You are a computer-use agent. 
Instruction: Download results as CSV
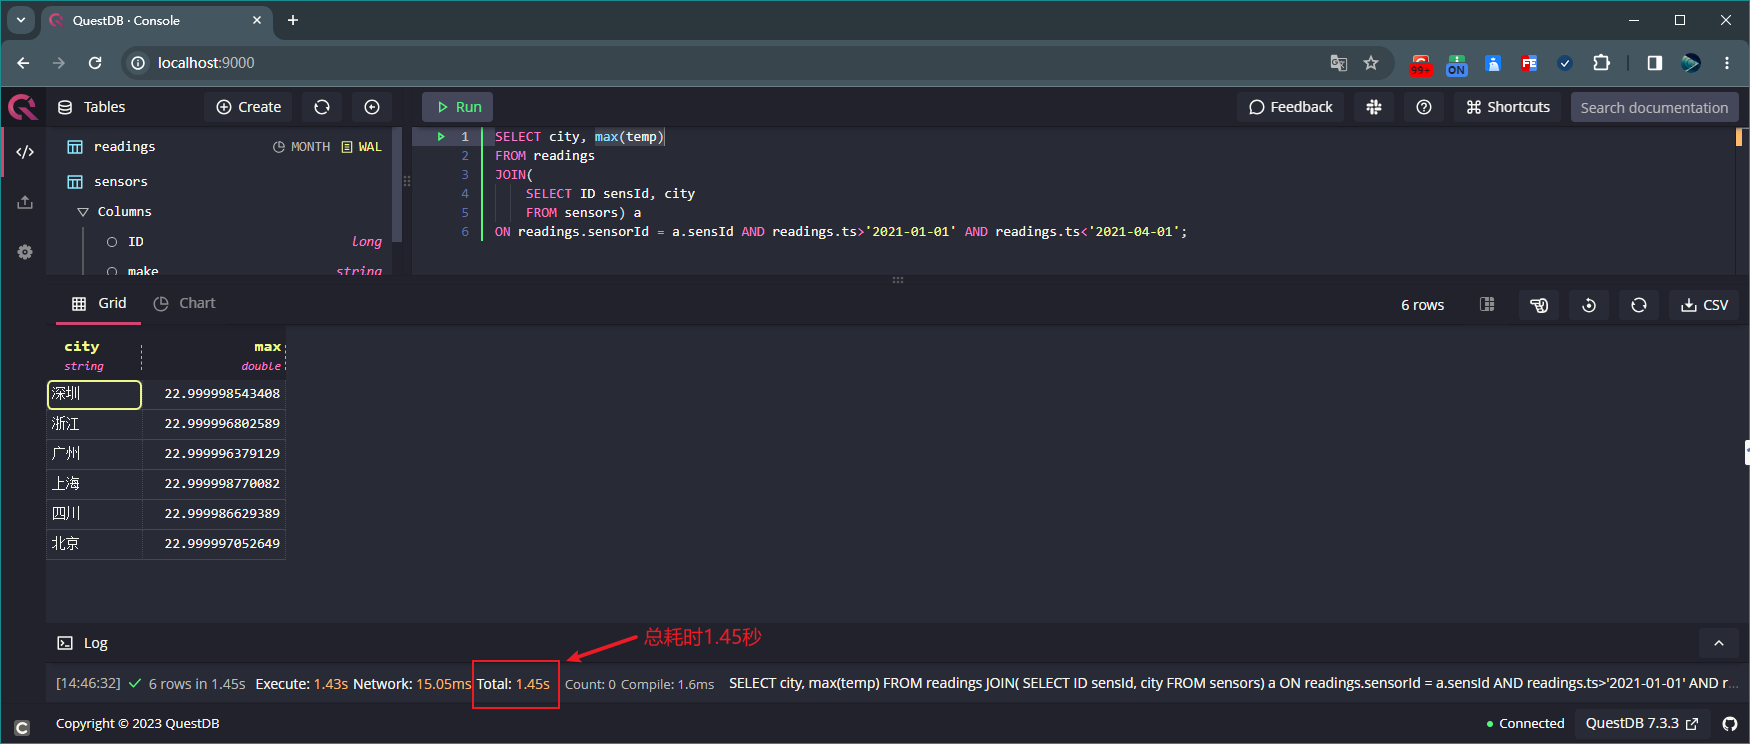(x=1704, y=305)
